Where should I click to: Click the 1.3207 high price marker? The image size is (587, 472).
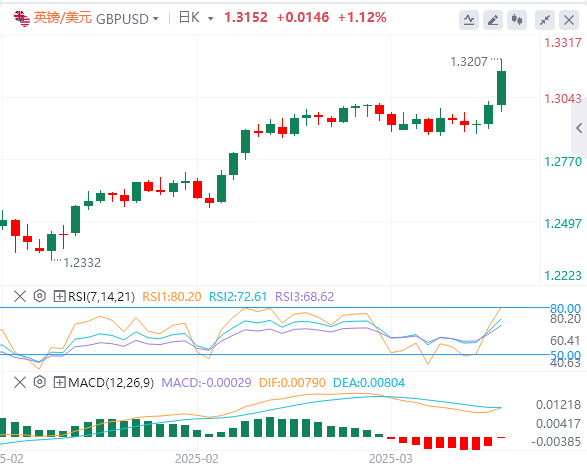click(469, 62)
